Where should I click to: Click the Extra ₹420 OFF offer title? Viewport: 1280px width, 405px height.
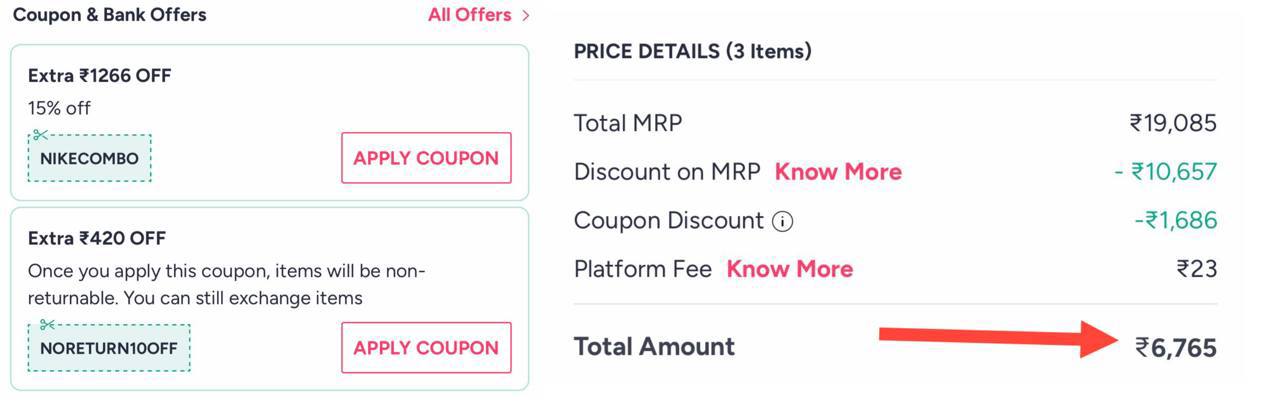(97, 239)
